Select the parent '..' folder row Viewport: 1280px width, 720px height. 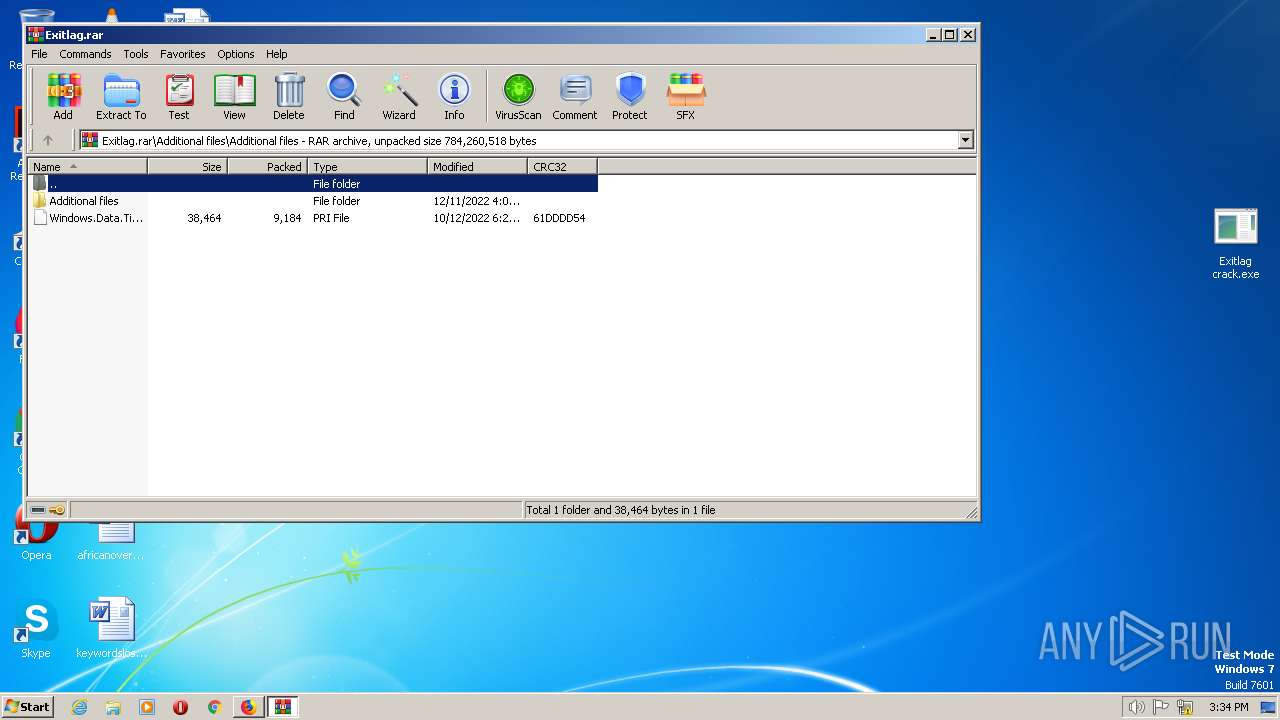click(x=313, y=184)
